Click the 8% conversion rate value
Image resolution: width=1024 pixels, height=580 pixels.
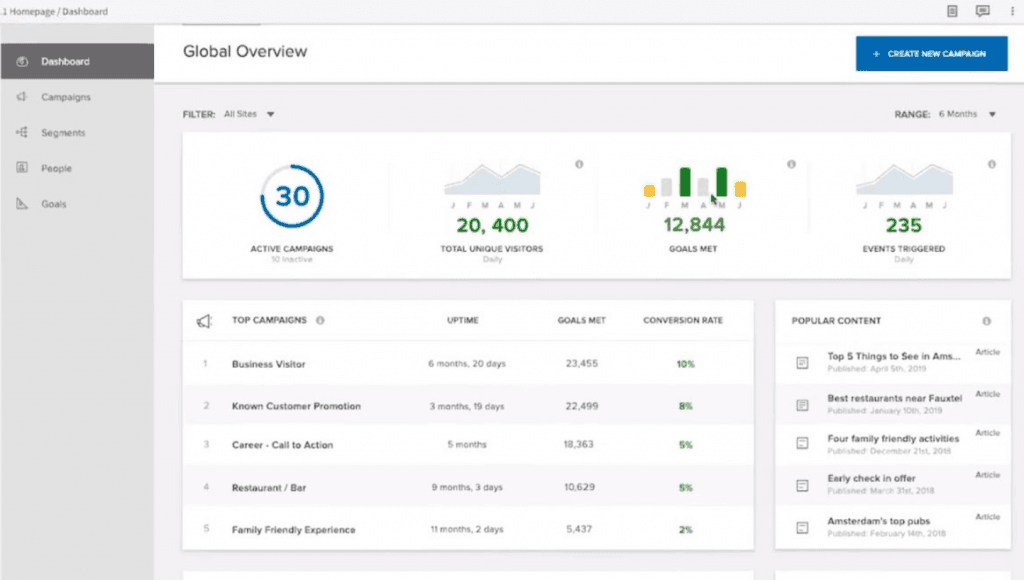coord(685,406)
